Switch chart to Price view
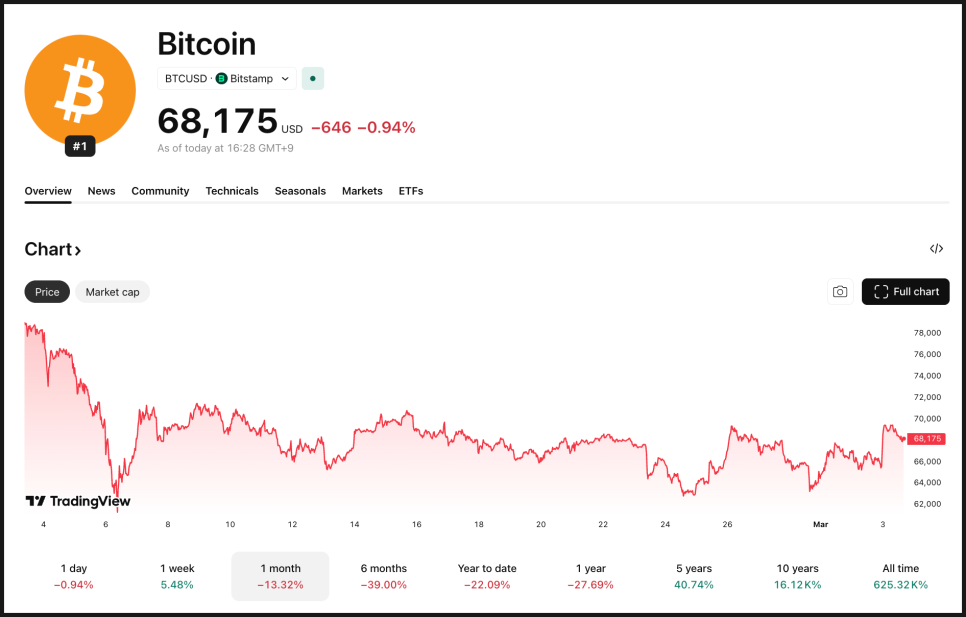The height and width of the screenshot is (617, 966). point(47,292)
